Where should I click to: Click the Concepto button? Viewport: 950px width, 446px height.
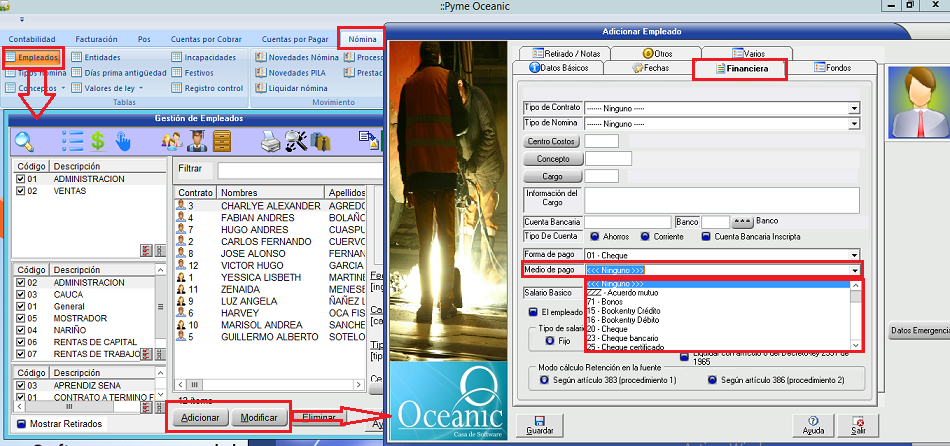tap(553, 159)
